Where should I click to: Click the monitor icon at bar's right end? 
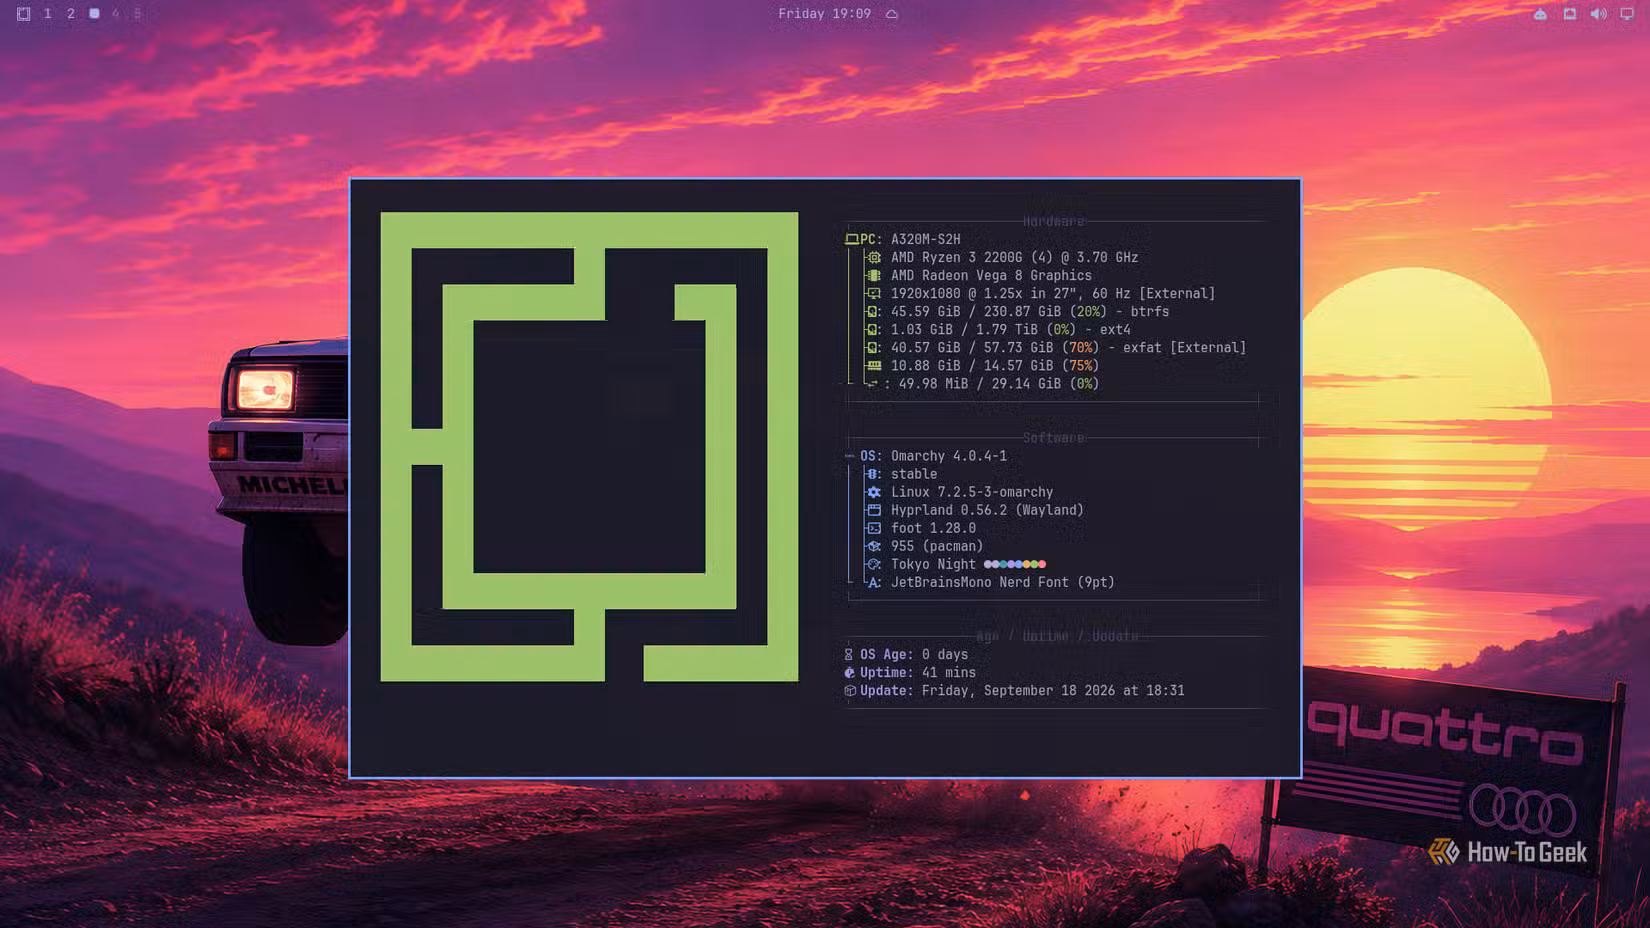point(1627,14)
